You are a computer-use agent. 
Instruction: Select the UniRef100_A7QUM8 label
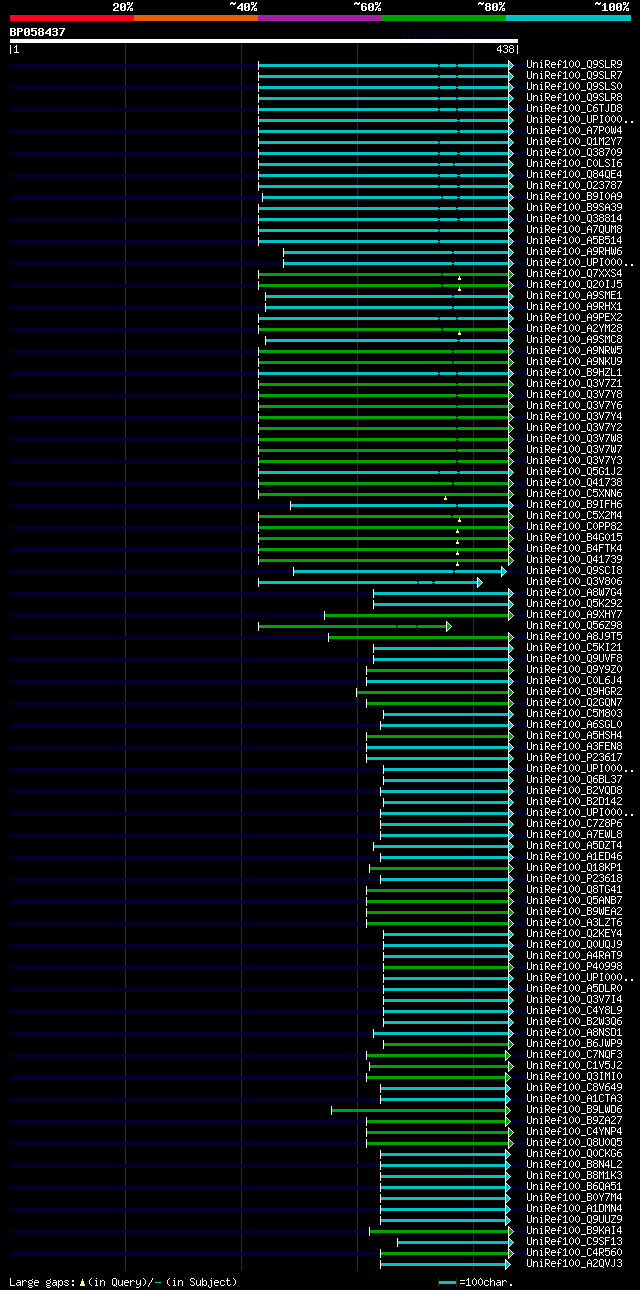click(575, 230)
